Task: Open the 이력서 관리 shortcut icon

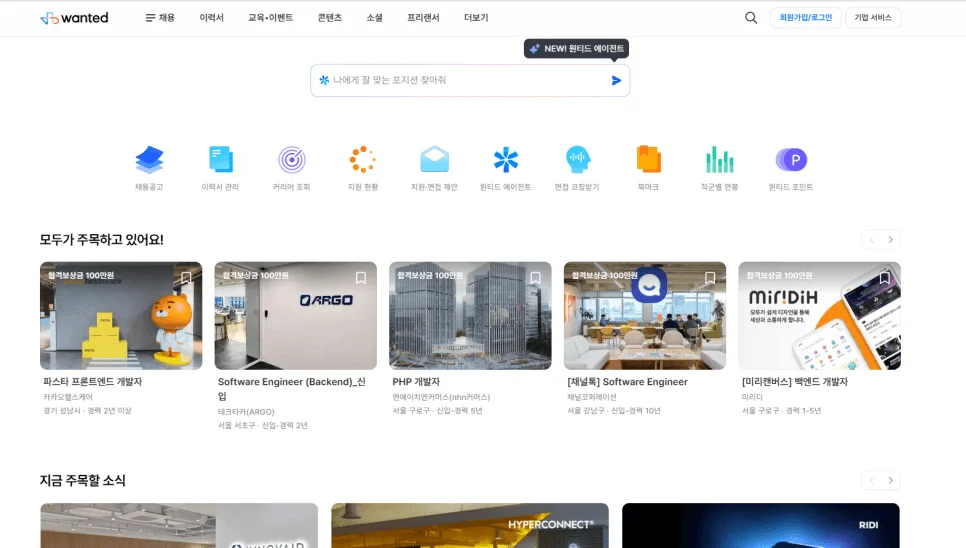Action: pos(221,160)
